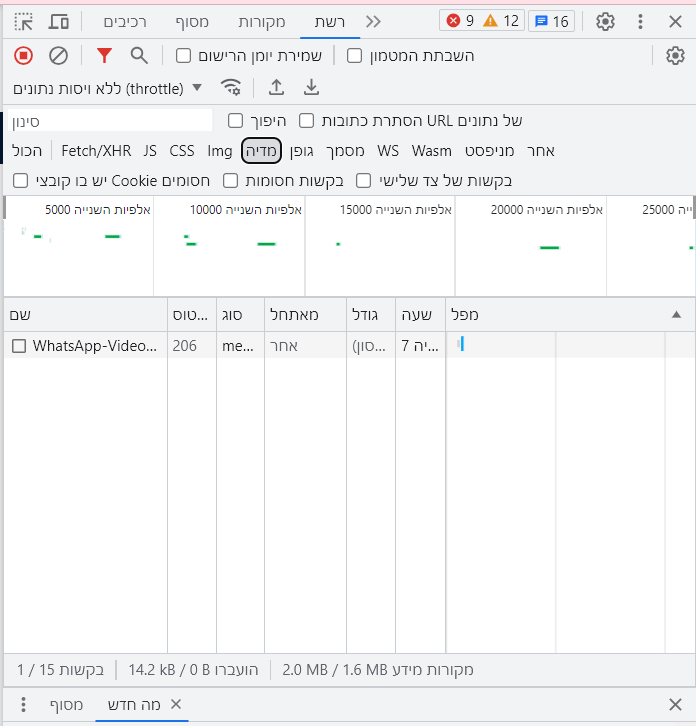The height and width of the screenshot is (726, 696).
Task: Toggle sort arrow in the מפל column
Action: click(x=676, y=315)
